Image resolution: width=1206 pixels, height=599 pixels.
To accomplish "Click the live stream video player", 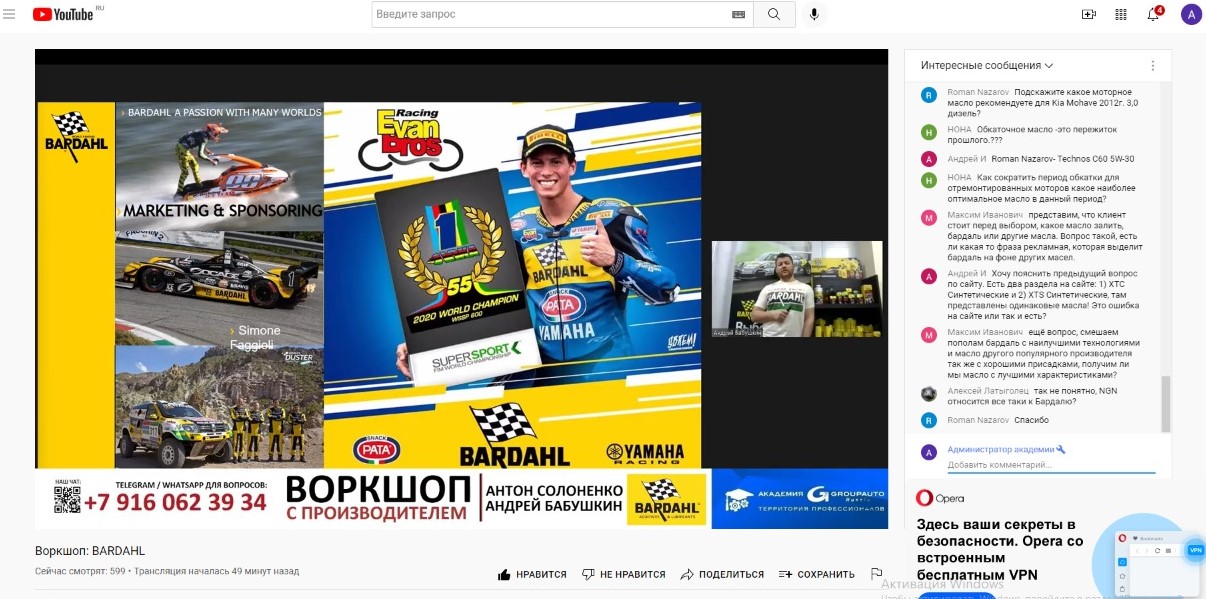I will [461, 289].
